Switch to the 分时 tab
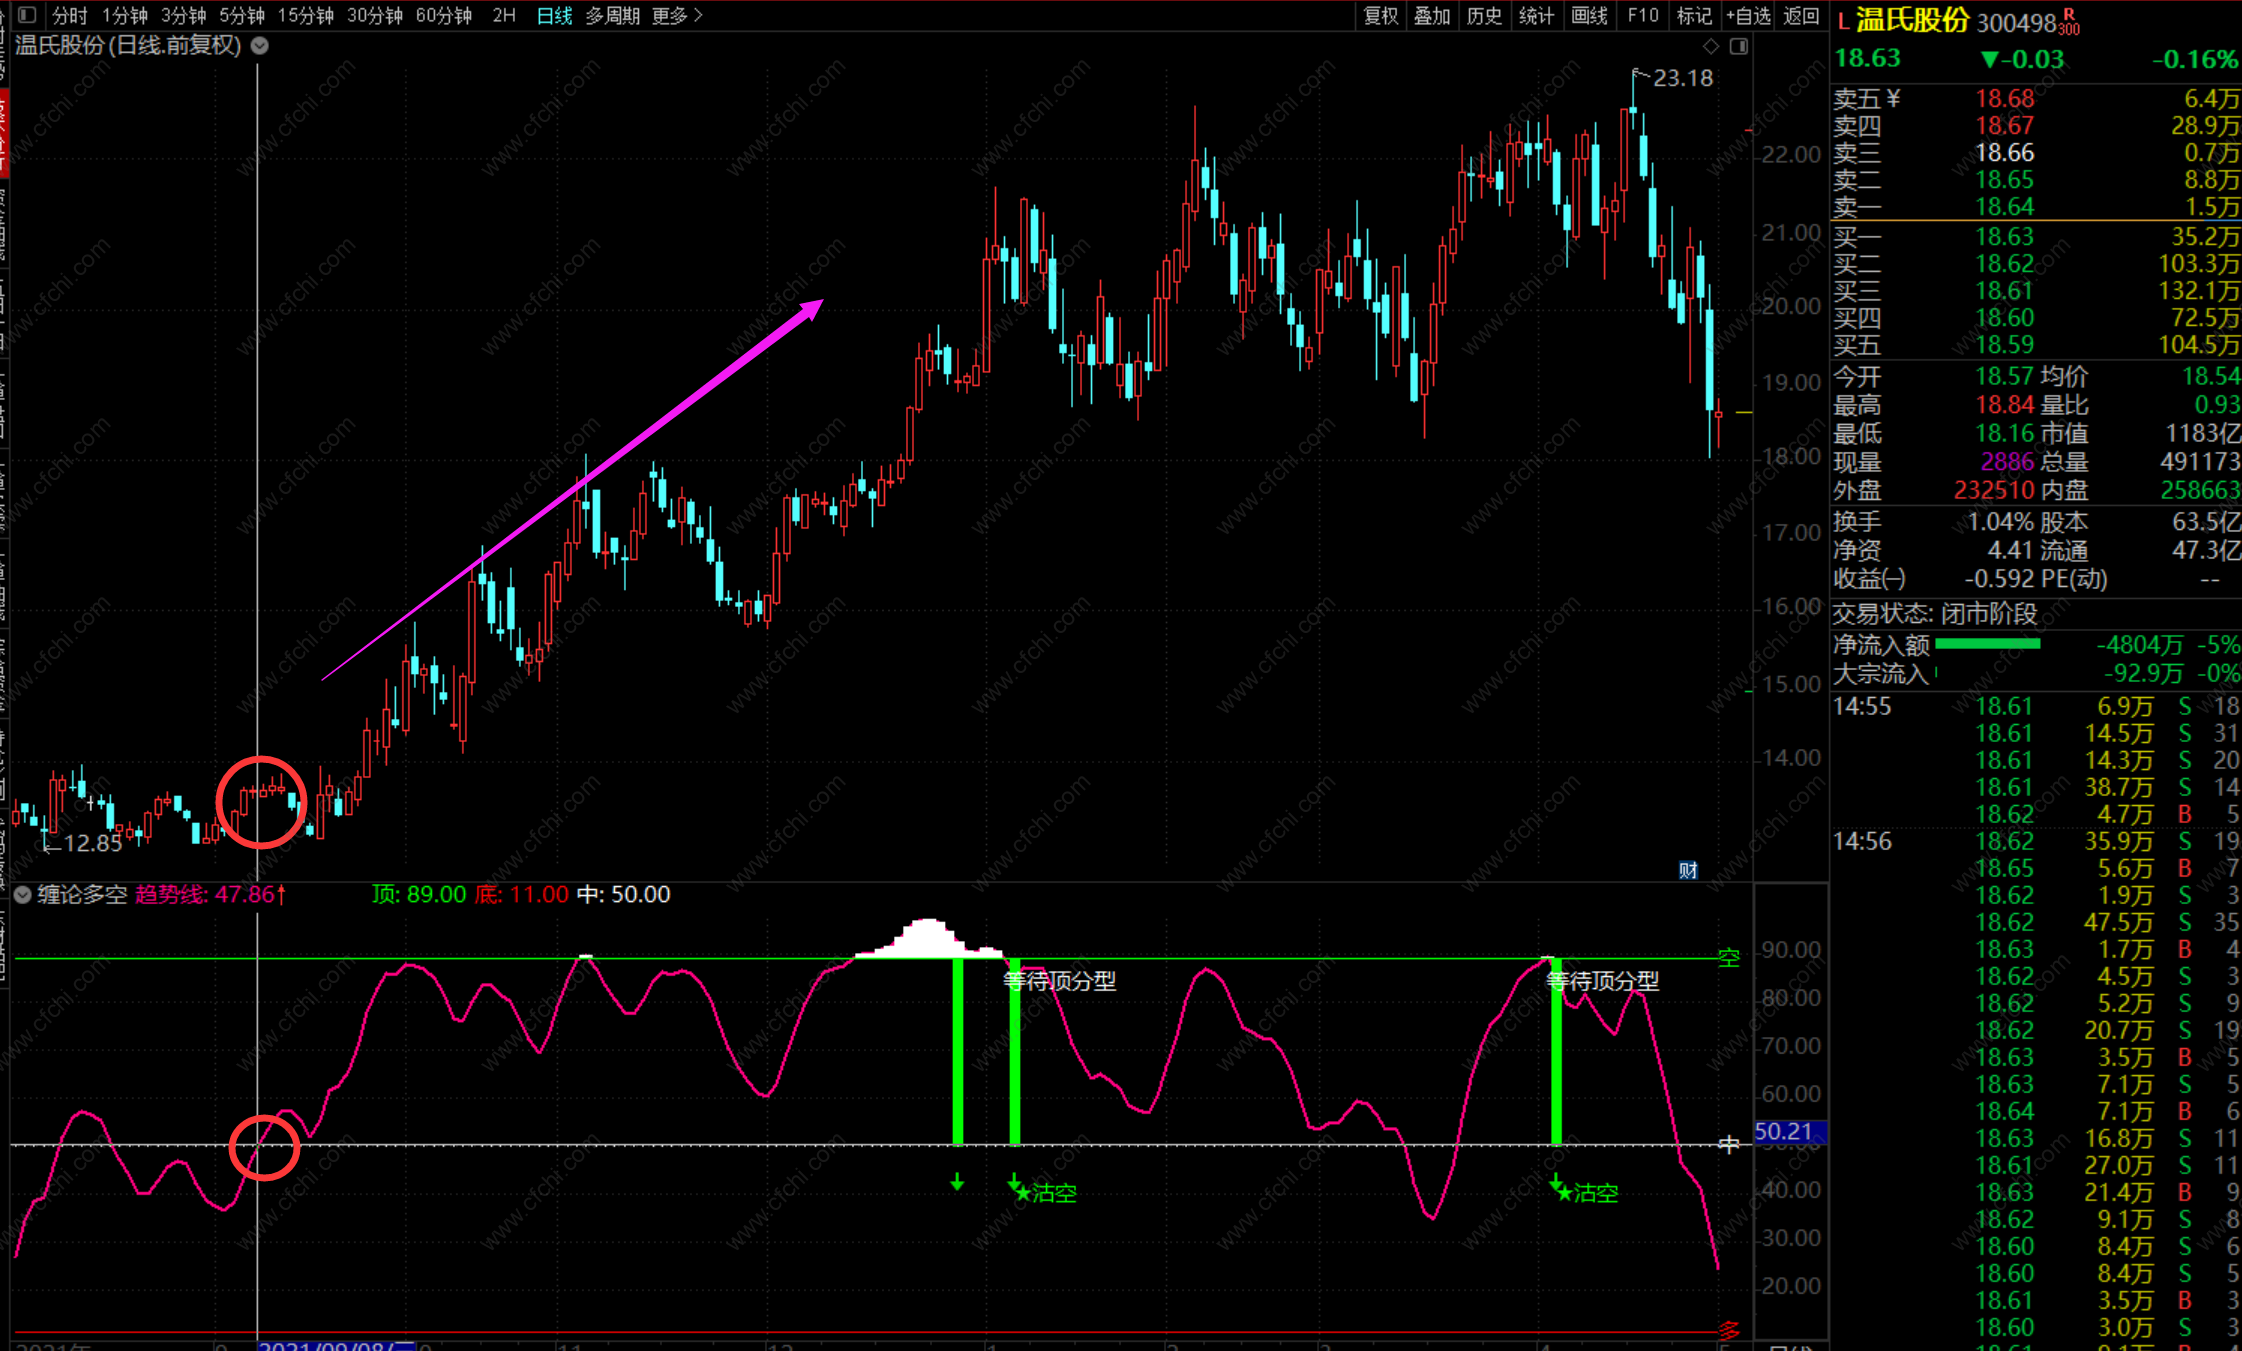 click(x=70, y=15)
